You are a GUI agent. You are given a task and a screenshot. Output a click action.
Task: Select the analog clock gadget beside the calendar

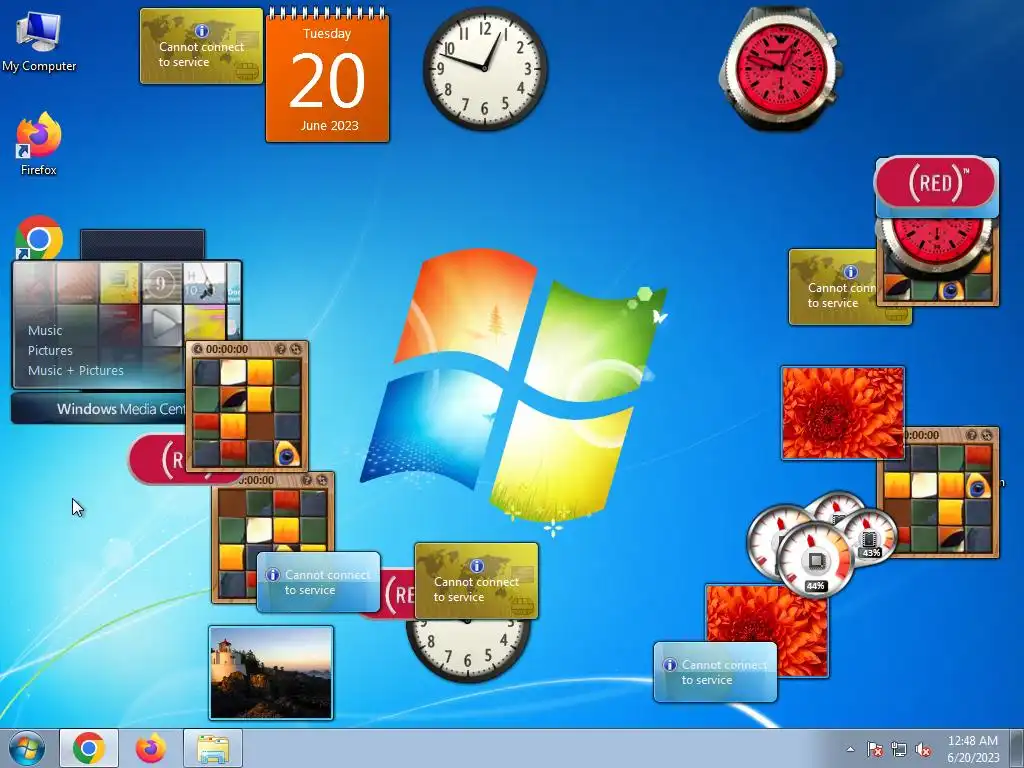tap(485, 68)
